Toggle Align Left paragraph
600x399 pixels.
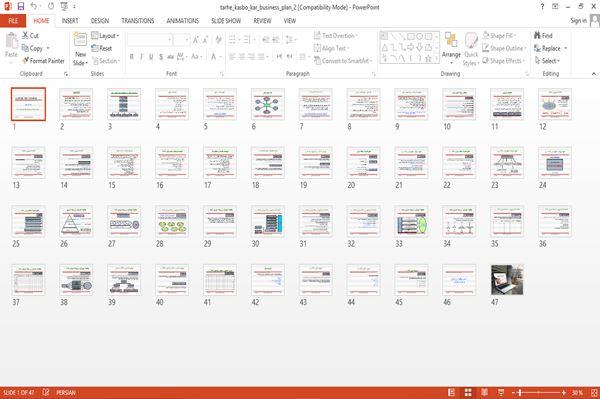(x=232, y=57)
